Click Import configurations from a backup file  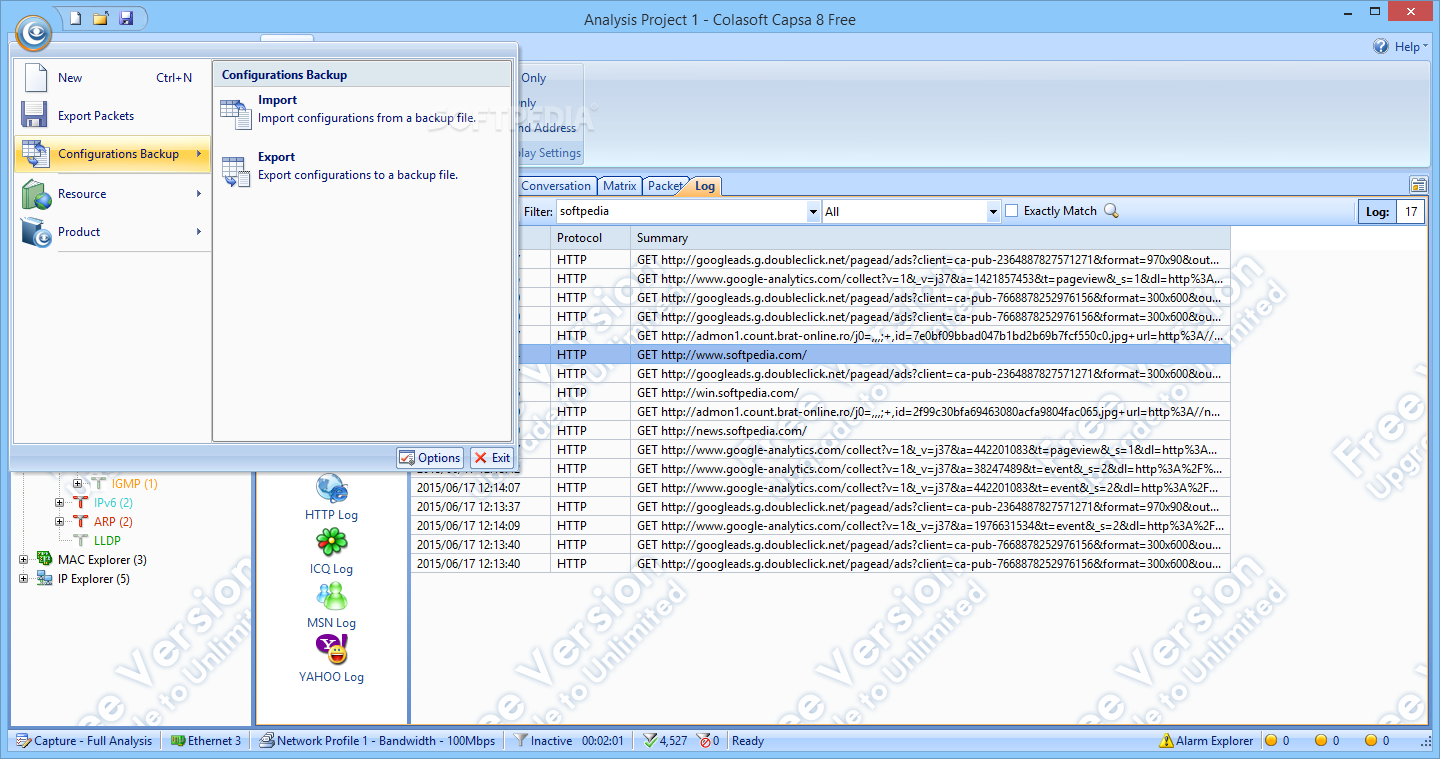point(361,109)
